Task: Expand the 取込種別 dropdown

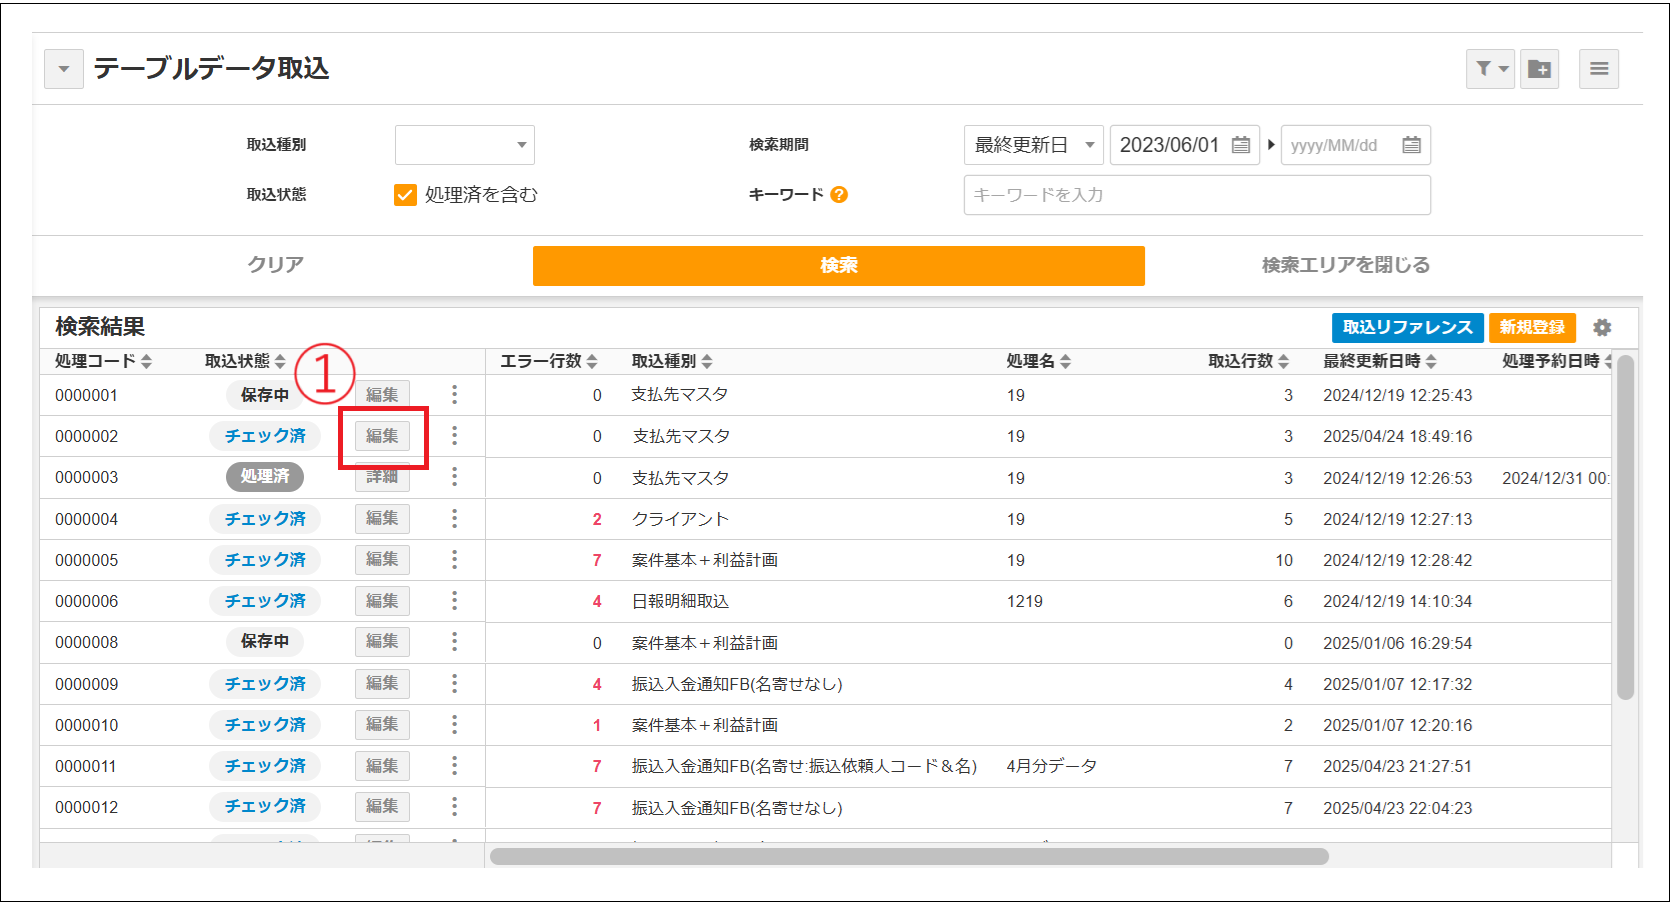Action: tap(465, 145)
